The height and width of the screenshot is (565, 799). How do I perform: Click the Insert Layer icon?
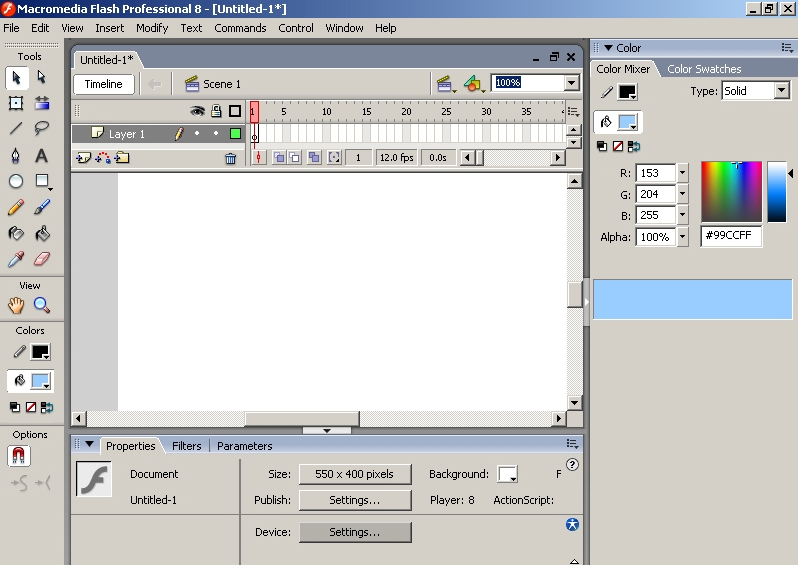click(x=83, y=158)
